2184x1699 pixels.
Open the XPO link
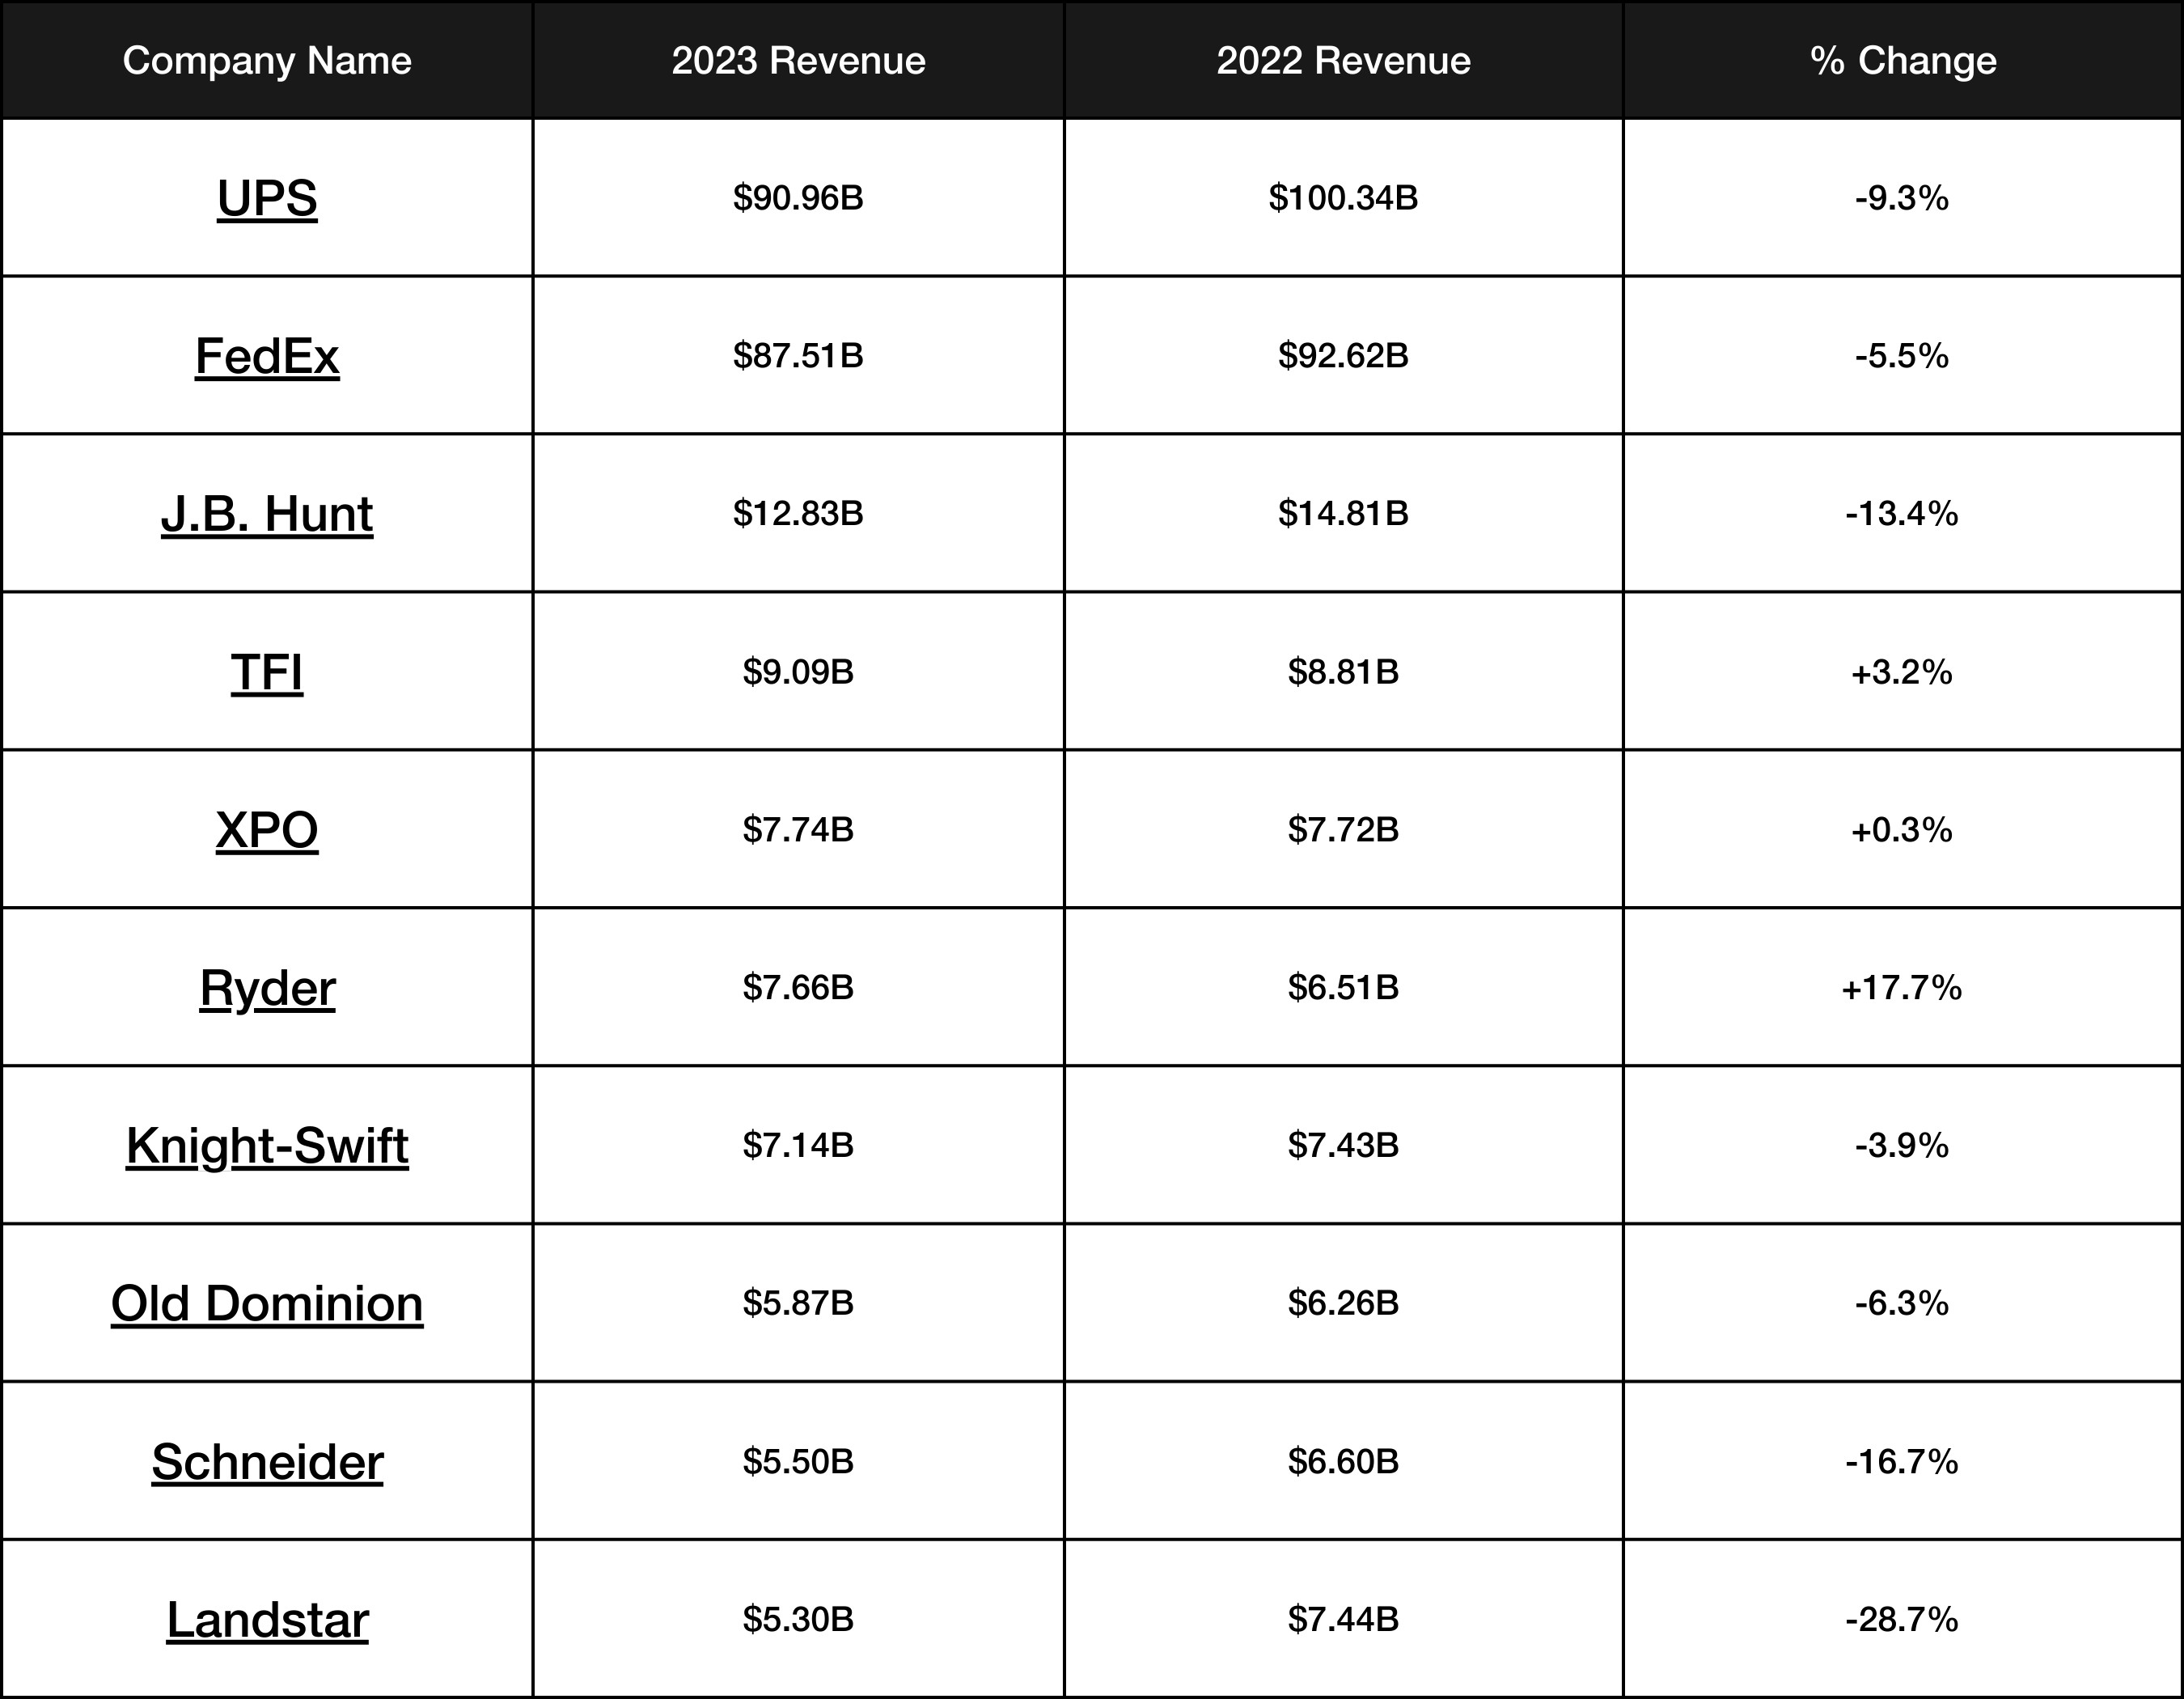pos(267,830)
